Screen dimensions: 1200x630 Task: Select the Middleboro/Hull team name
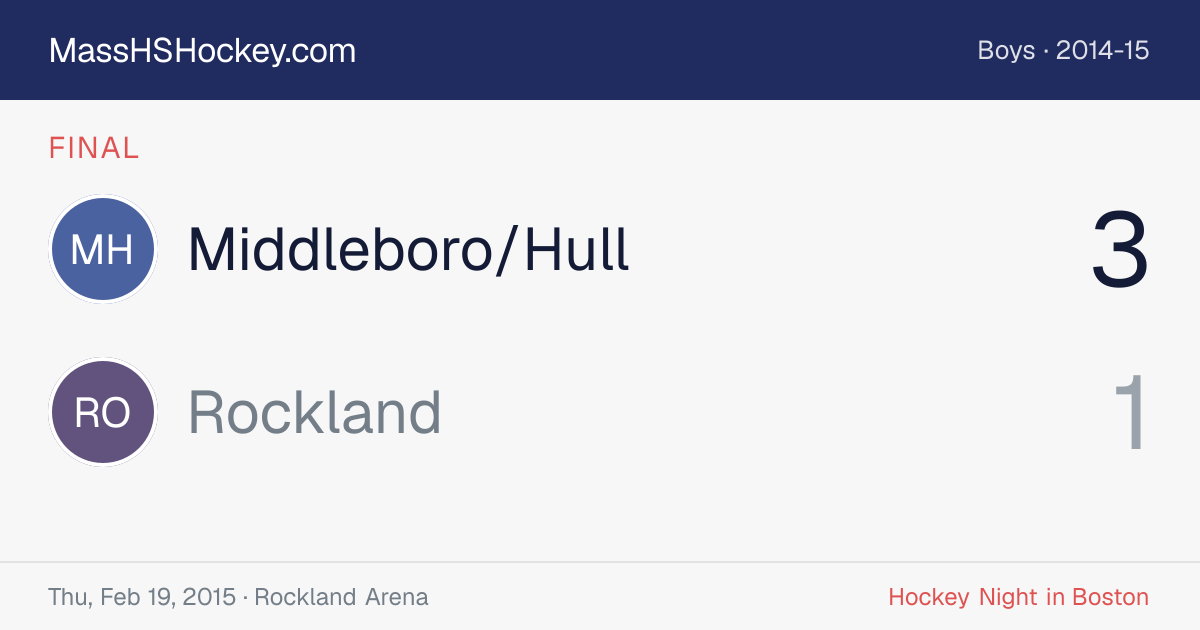(x=409, y=249)
